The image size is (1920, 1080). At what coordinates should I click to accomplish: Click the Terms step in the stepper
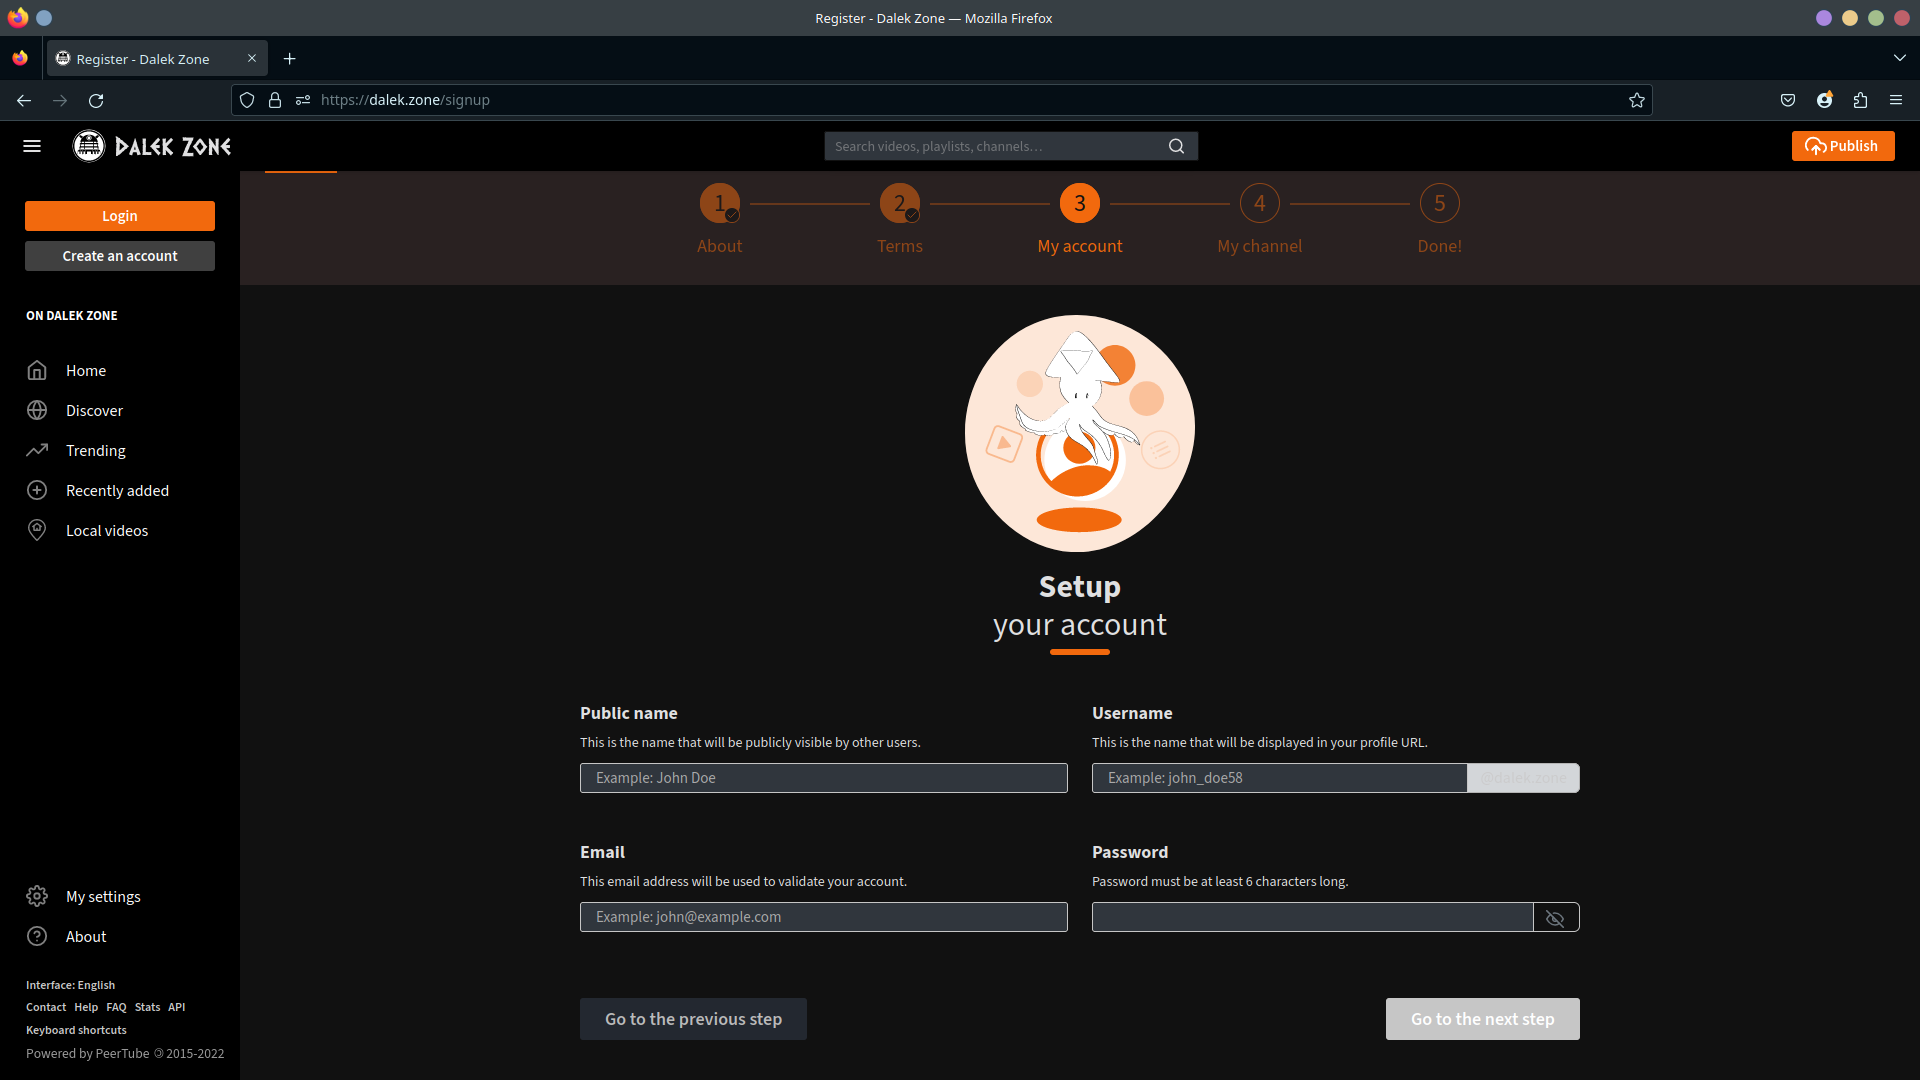pyautogui.click(x=899, y=203)
